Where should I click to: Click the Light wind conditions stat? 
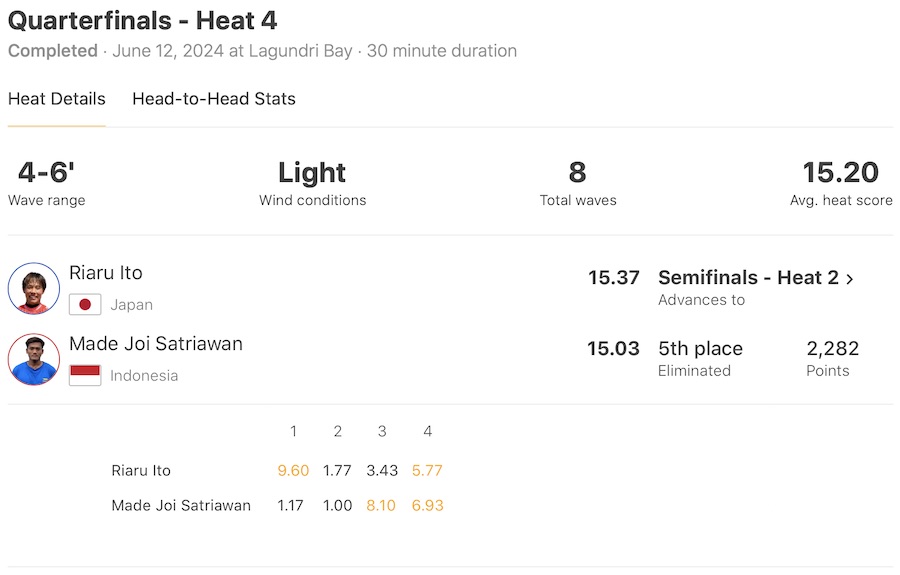pos(312,173)
